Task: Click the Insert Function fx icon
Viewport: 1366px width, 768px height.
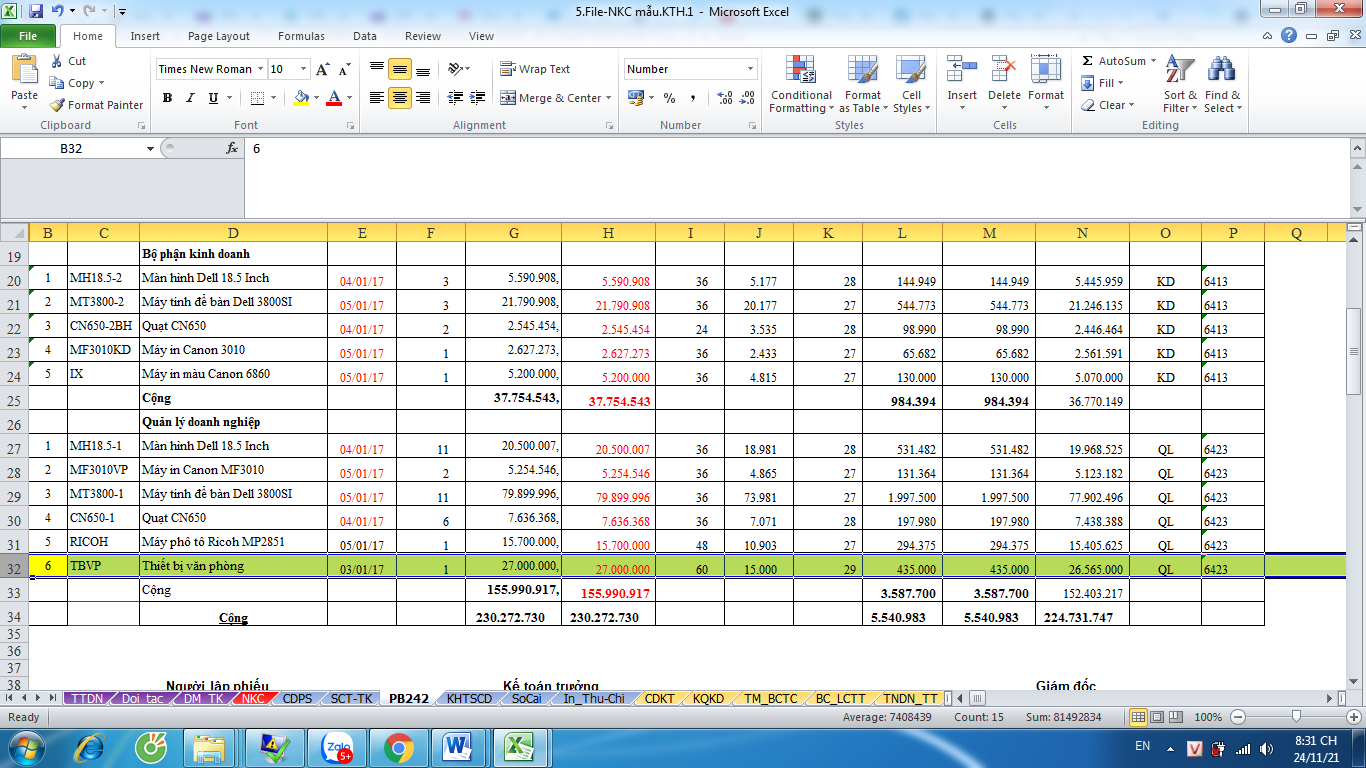Action: coord(232,148)
